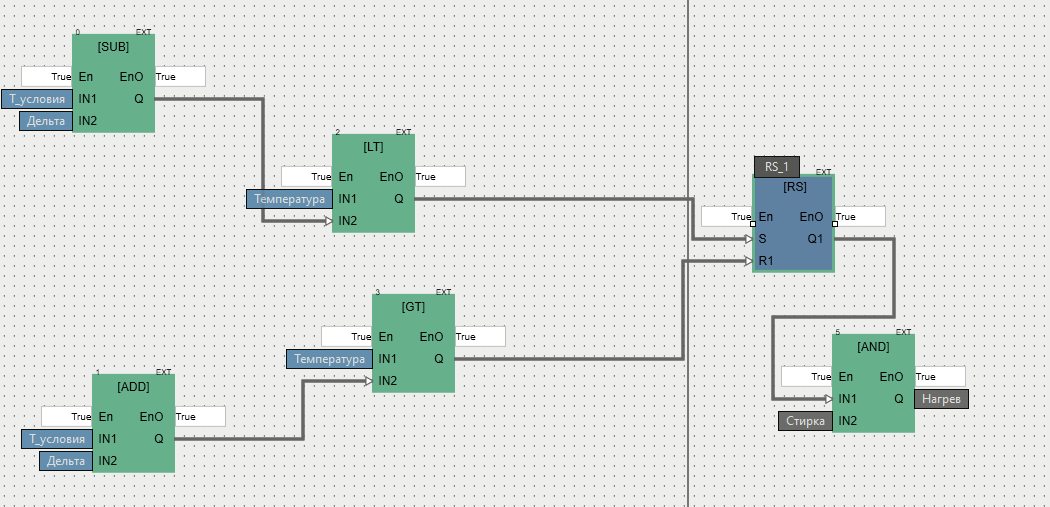
Task: Select T_условия variable on SUB block
Action: pos(37,99)
